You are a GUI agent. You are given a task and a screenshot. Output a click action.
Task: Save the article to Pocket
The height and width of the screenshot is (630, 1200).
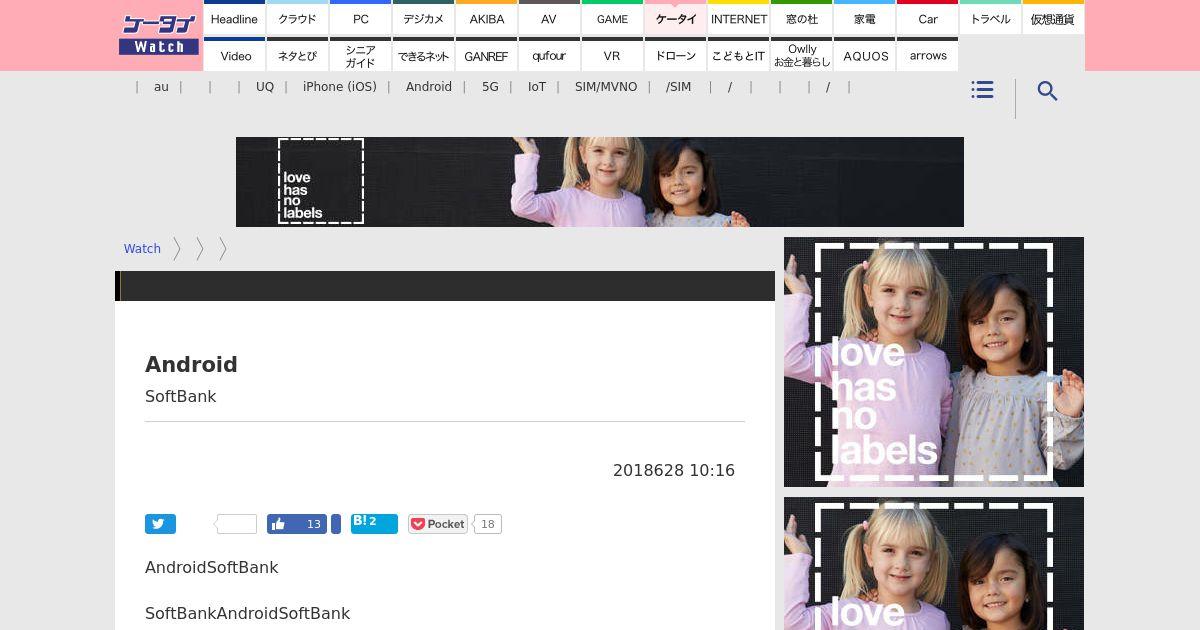(x=437, y=524)
